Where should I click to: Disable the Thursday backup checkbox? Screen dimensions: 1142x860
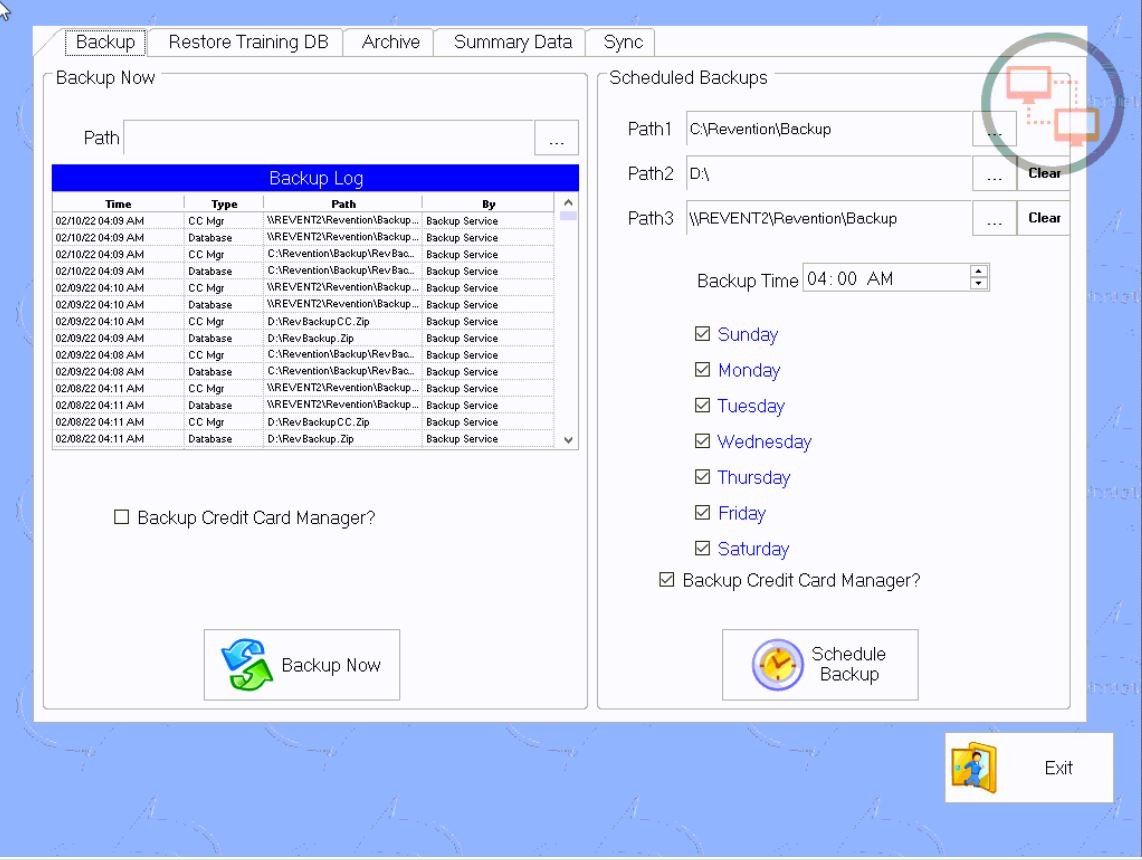click(702, 476)
